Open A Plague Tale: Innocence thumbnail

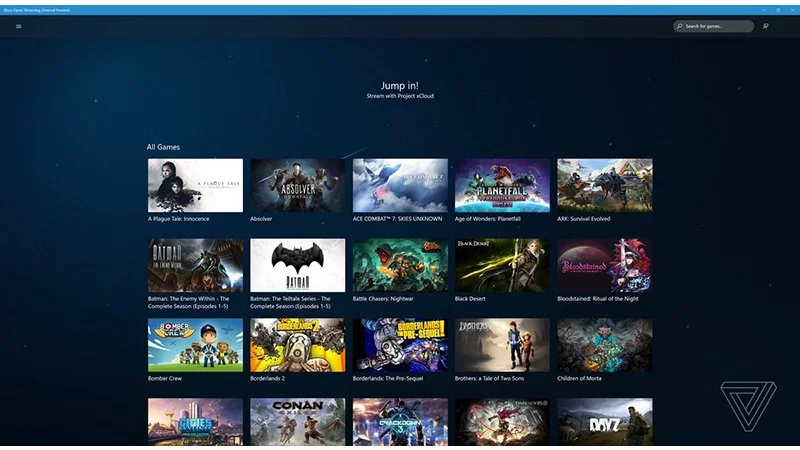coord(195,185)
